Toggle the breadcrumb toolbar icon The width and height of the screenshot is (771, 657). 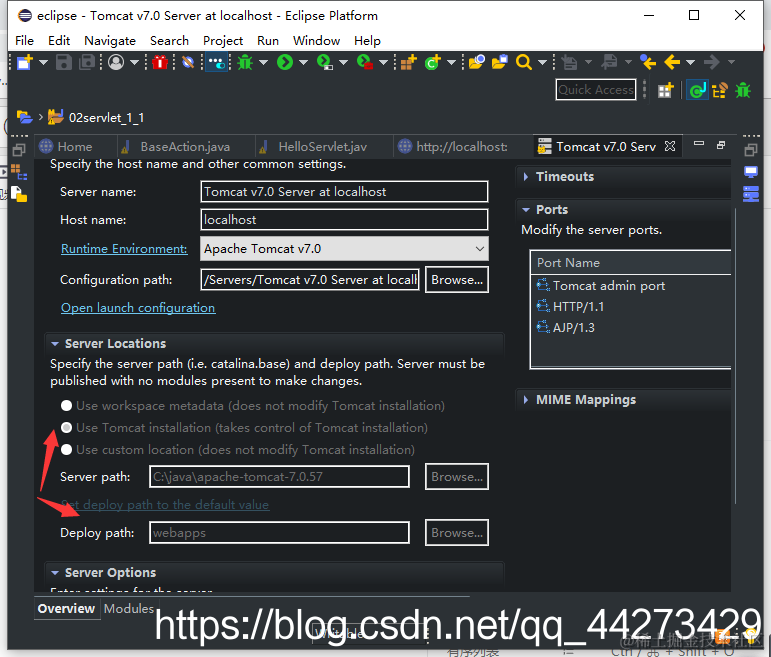216,62
